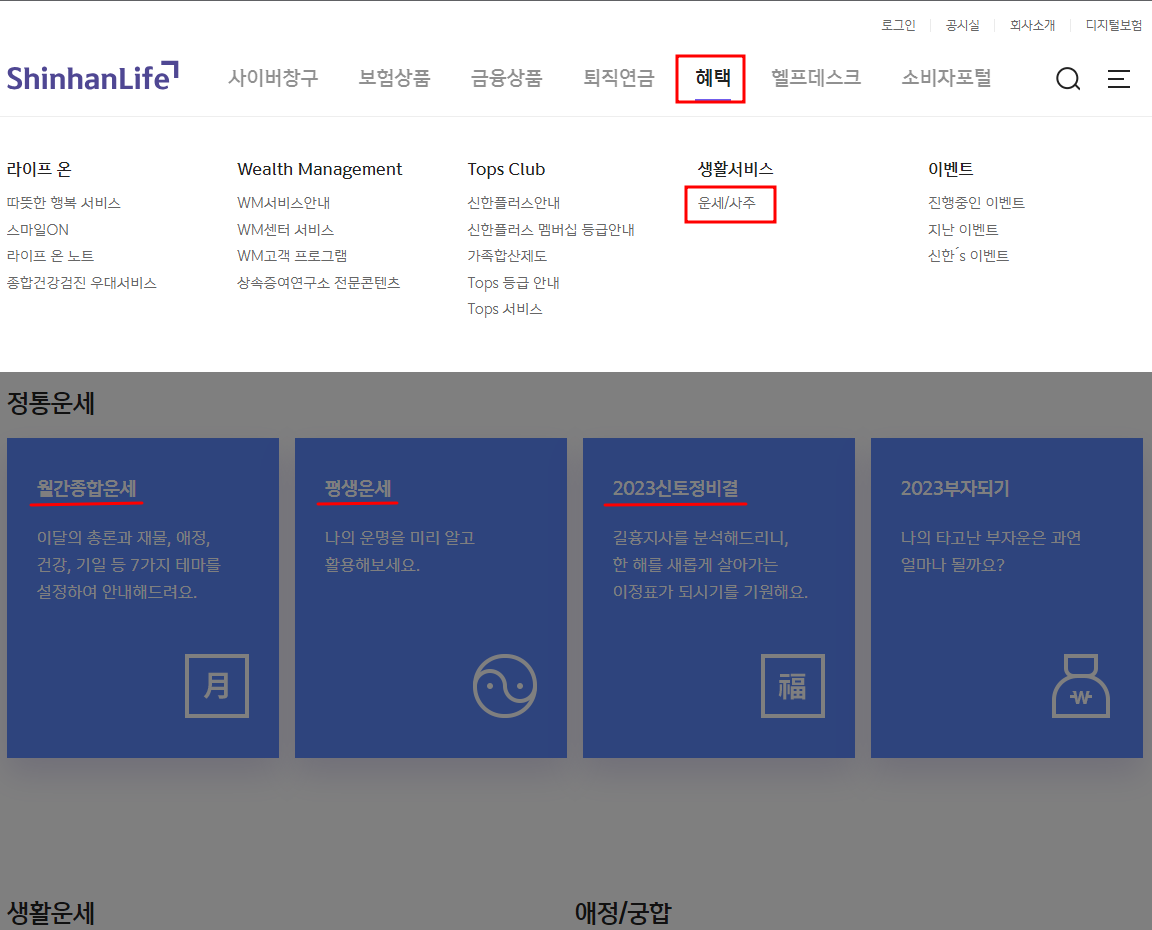Open the 금융상품 menu
The height and width of the screenshot is (930, 1152).
pos(507,78)
